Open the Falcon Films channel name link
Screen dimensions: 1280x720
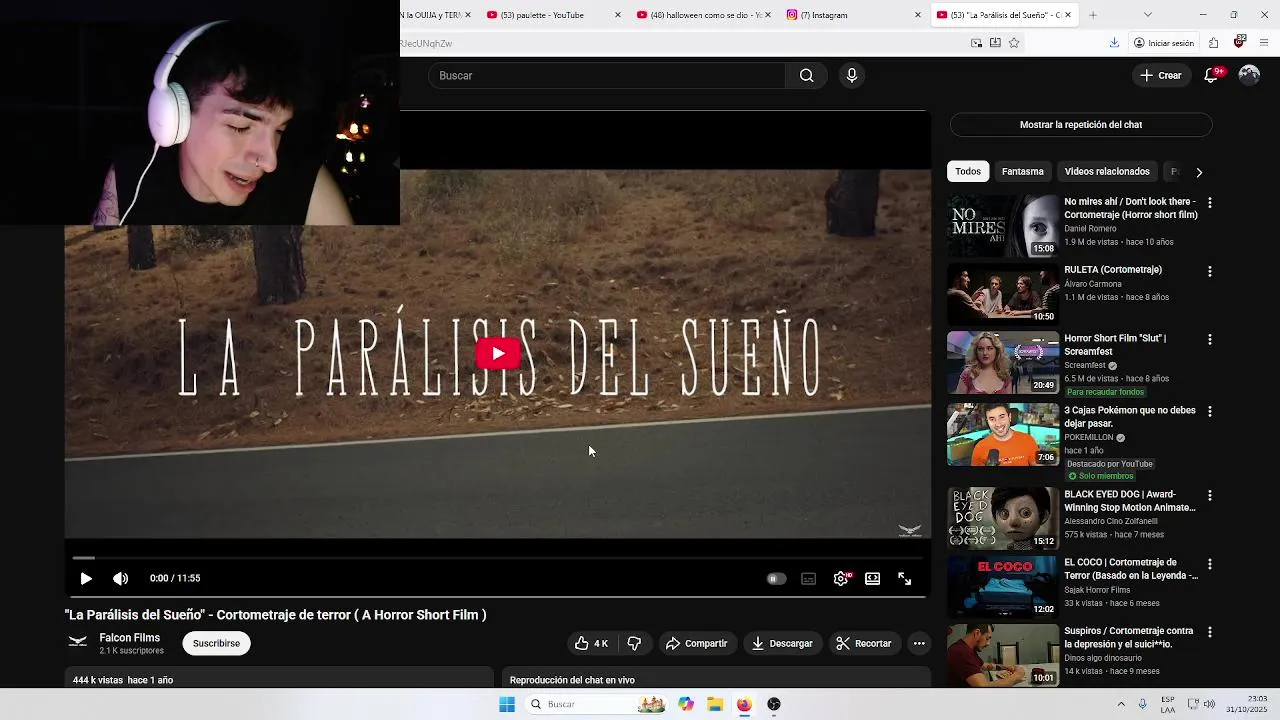point(129,638)
